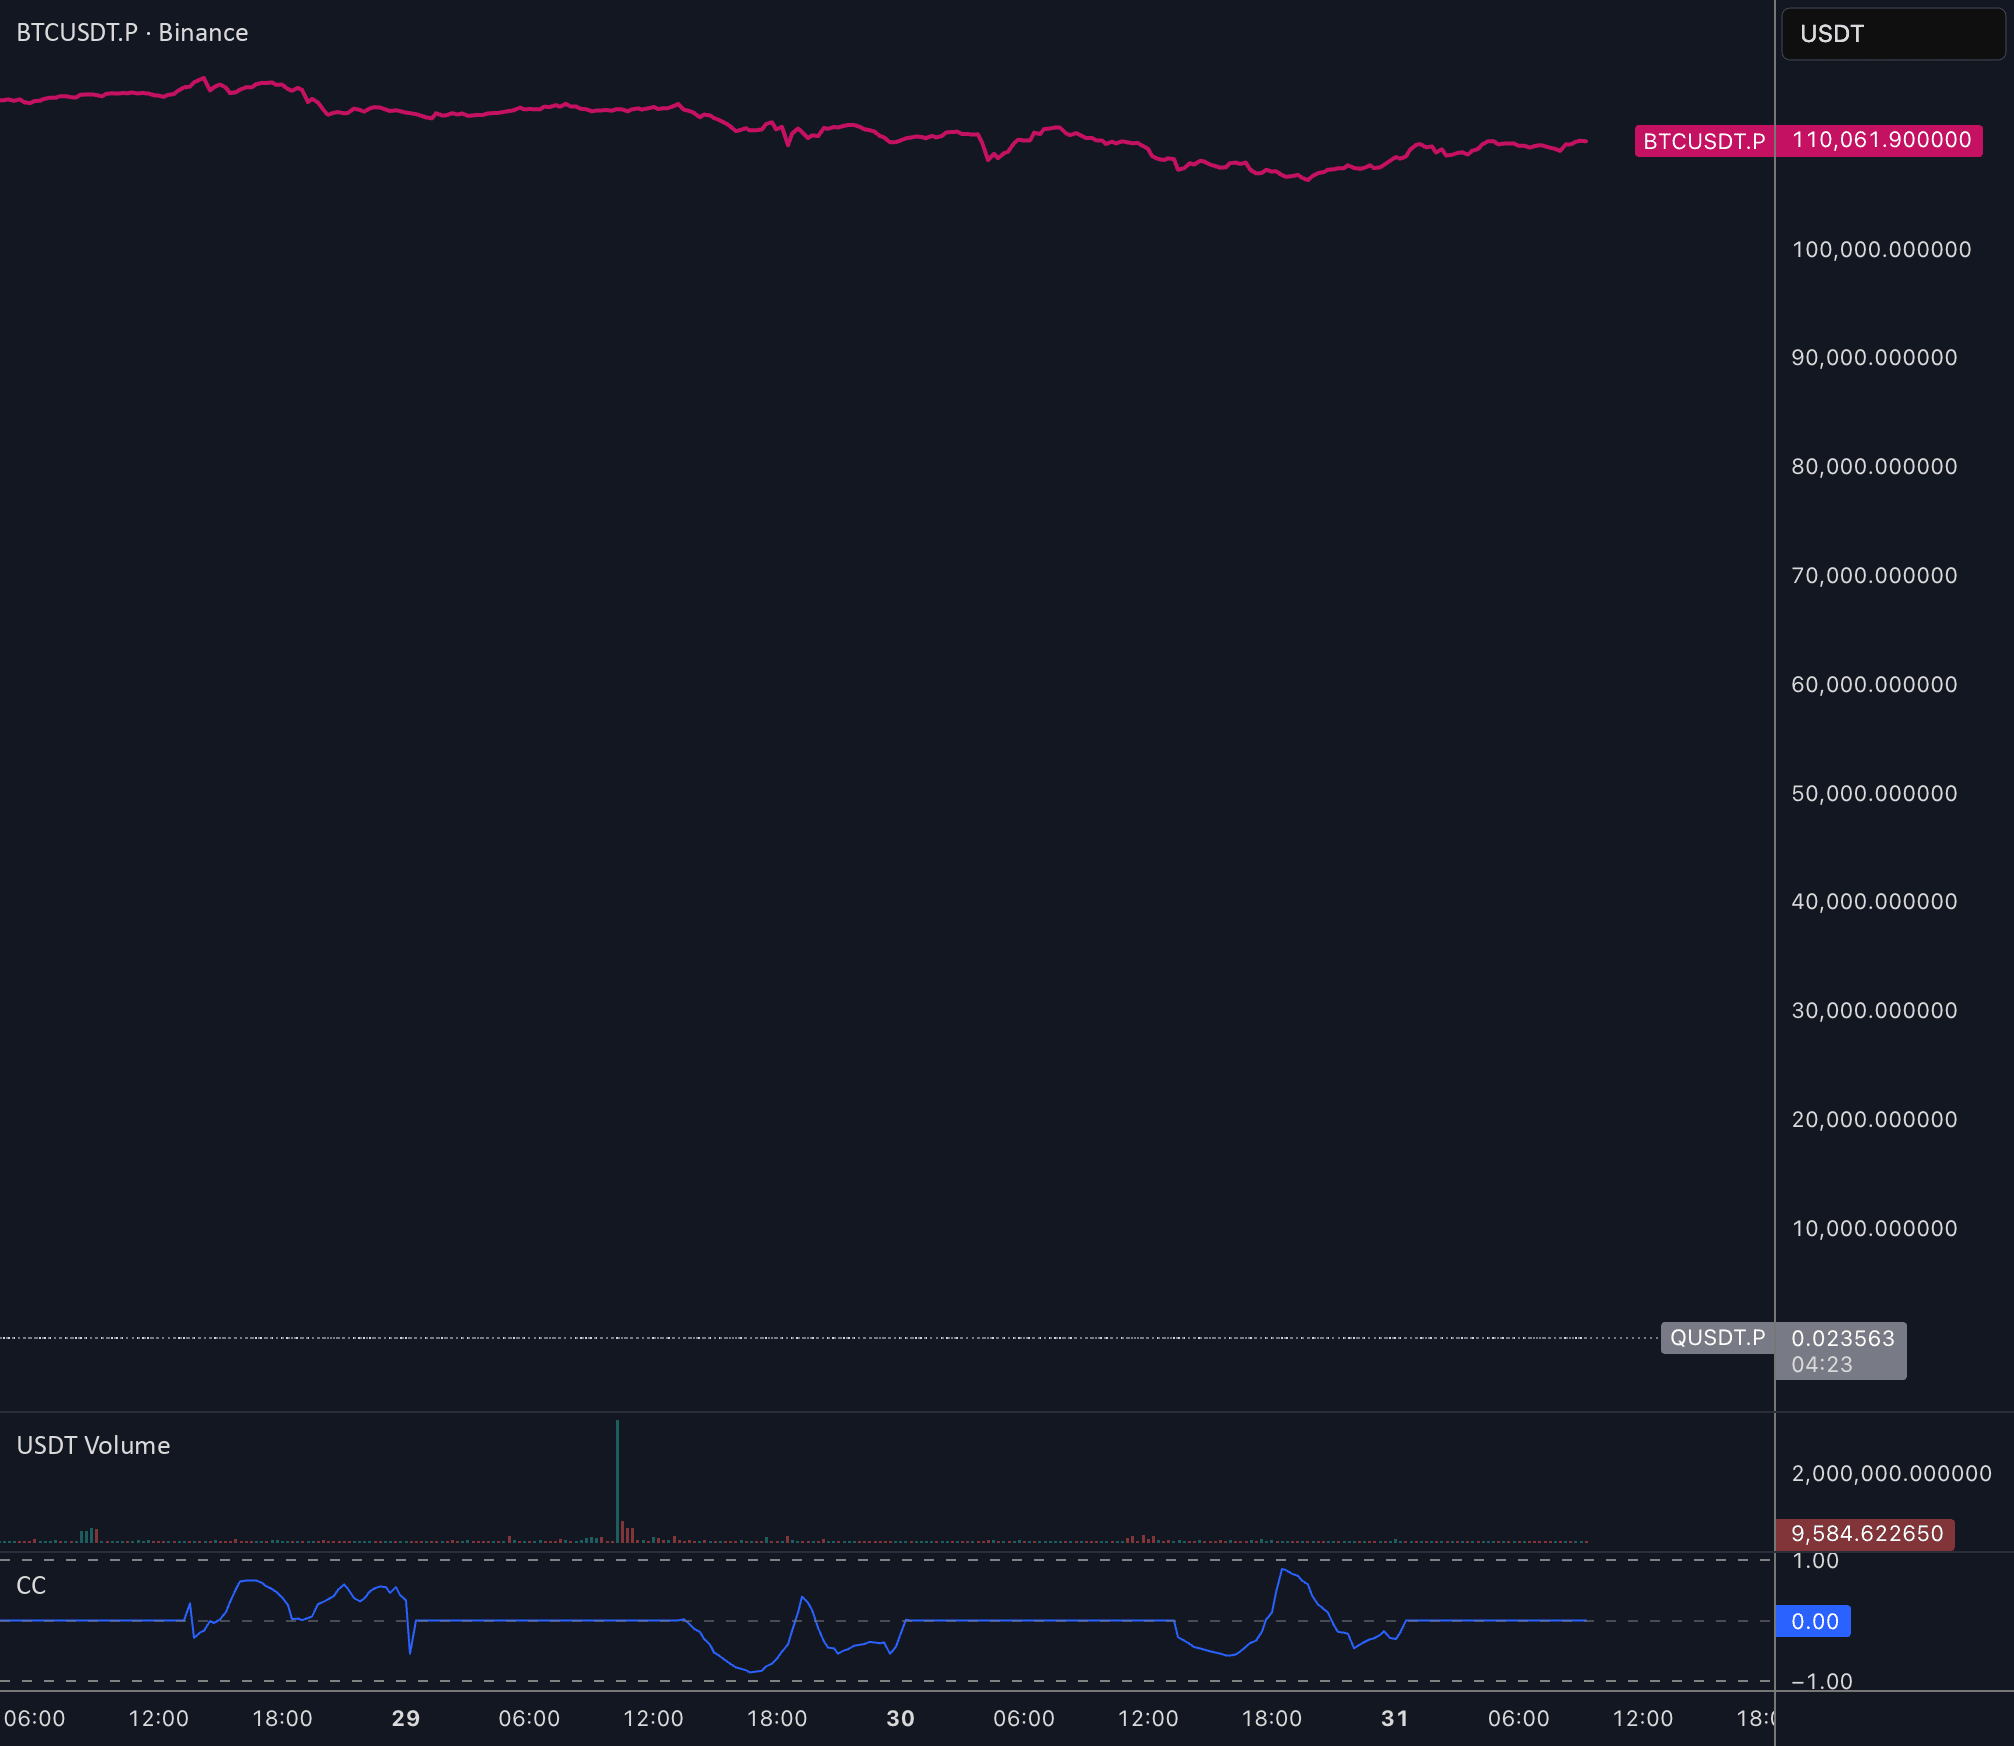Open the USDT currency selector
Image resolution: width=2014 pixels, height=1746 pixels.
1891,34
